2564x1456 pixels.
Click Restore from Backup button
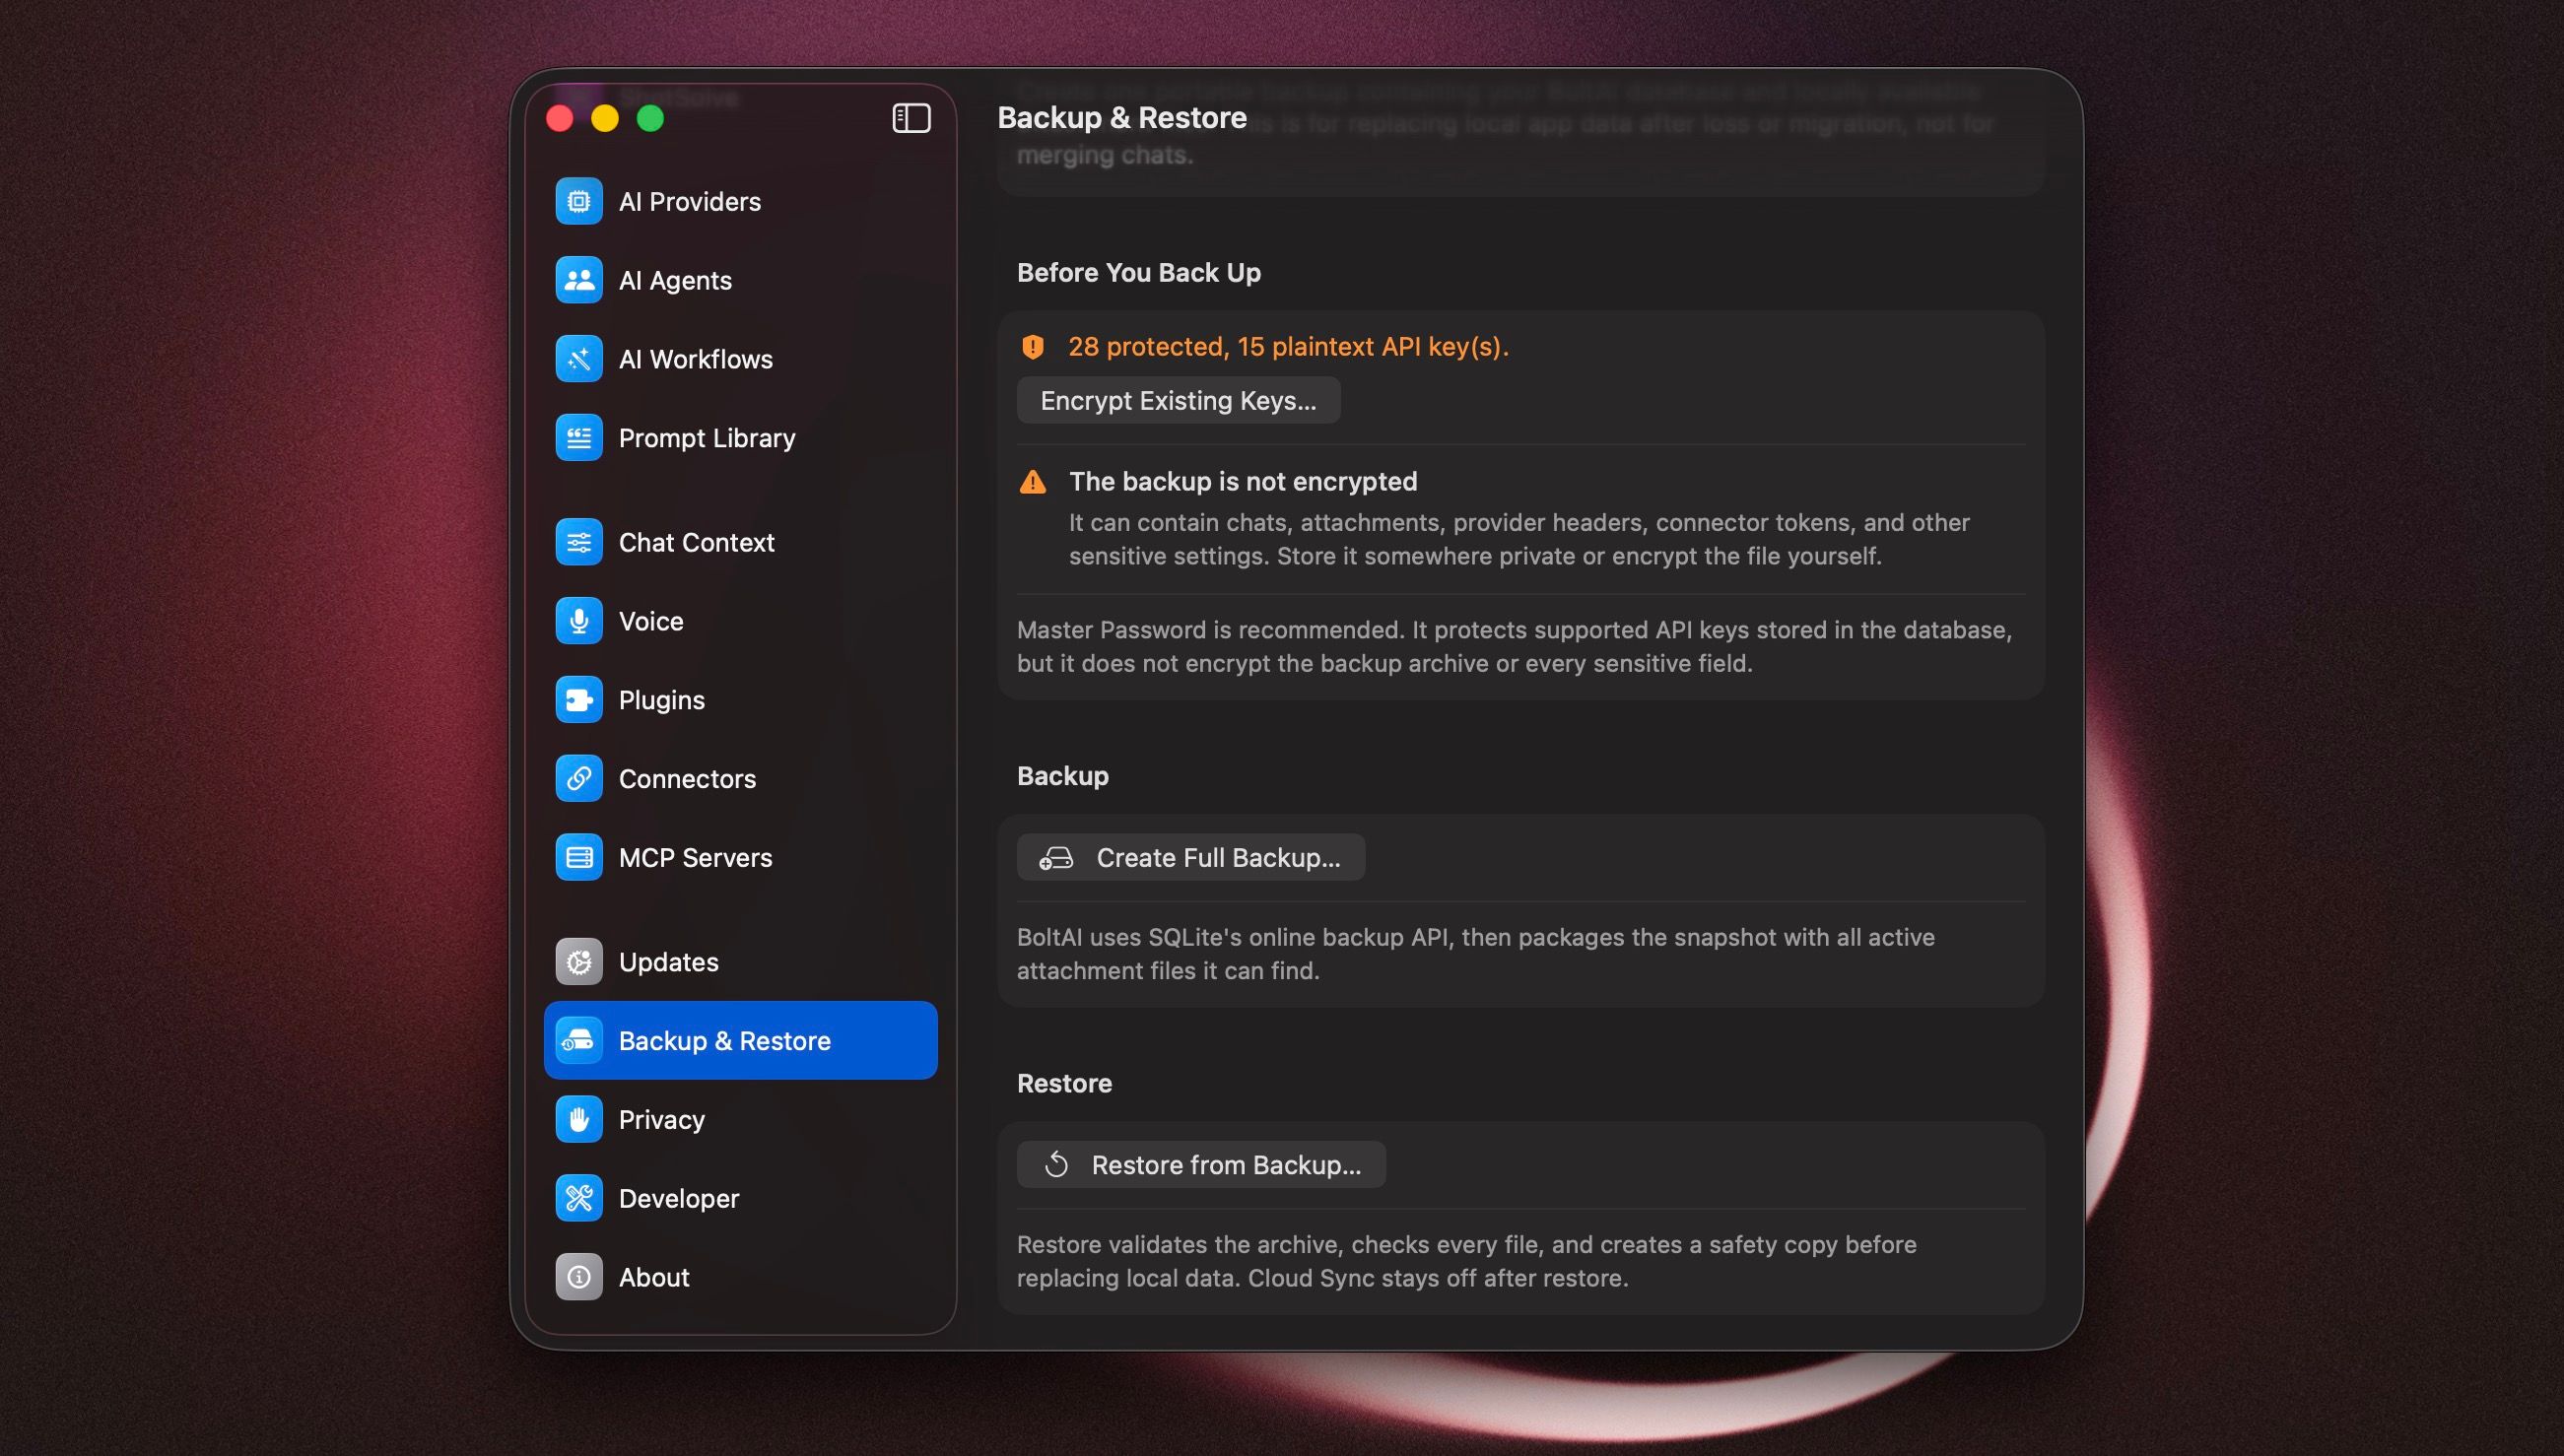pos(1201,1165)
